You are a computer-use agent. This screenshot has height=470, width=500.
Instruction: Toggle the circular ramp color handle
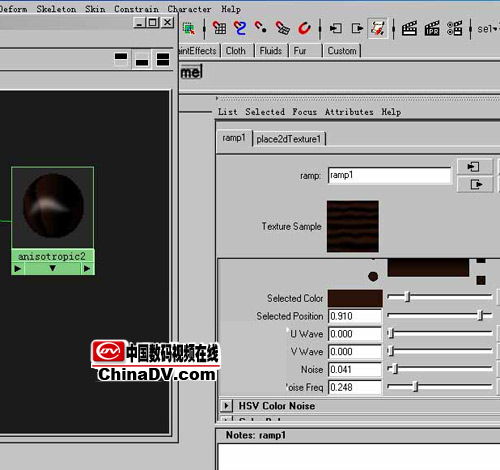click(373, 276)
